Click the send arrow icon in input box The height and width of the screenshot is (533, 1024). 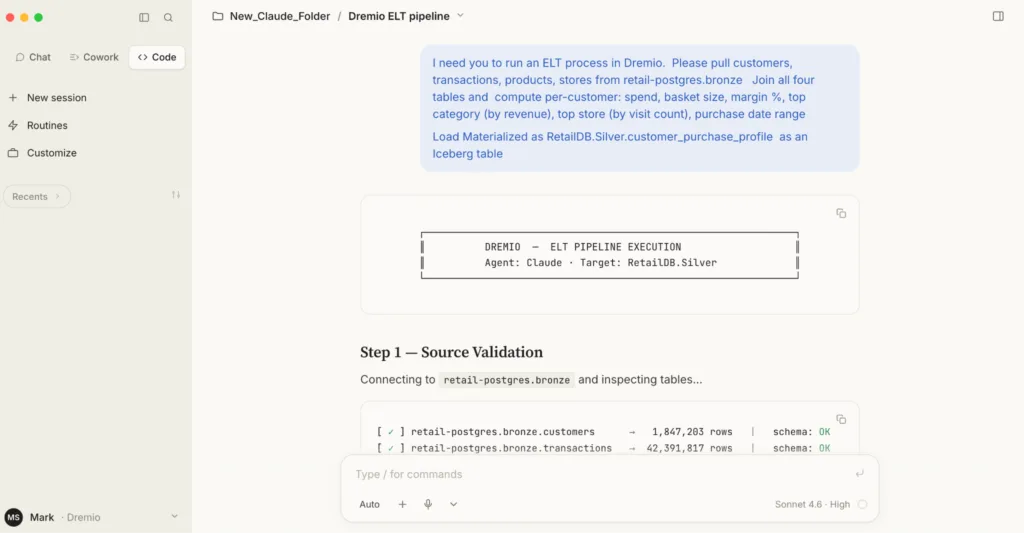tap(859, 474)
